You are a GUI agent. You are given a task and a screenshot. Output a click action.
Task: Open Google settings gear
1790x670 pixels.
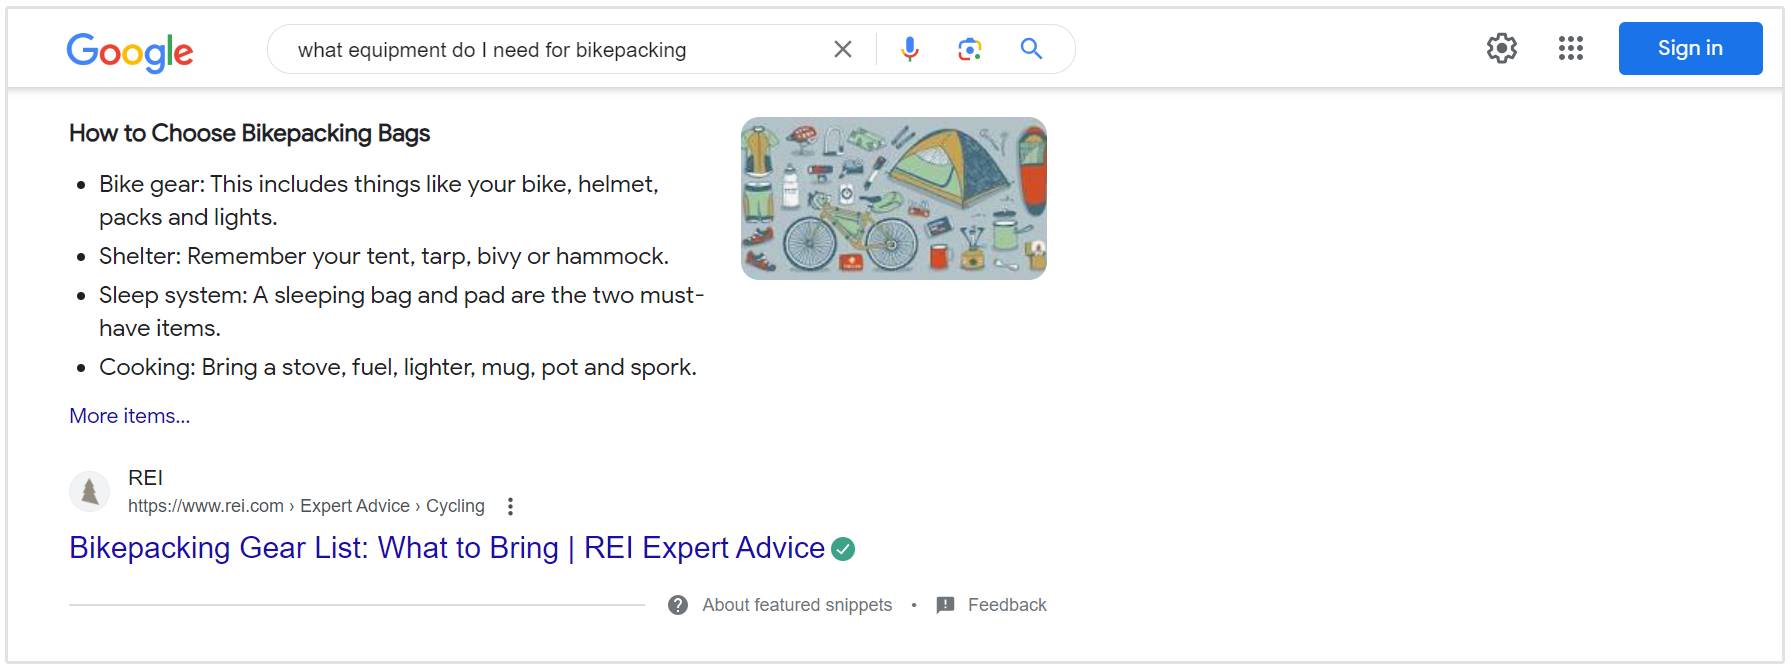click(x=1501, y=48)
